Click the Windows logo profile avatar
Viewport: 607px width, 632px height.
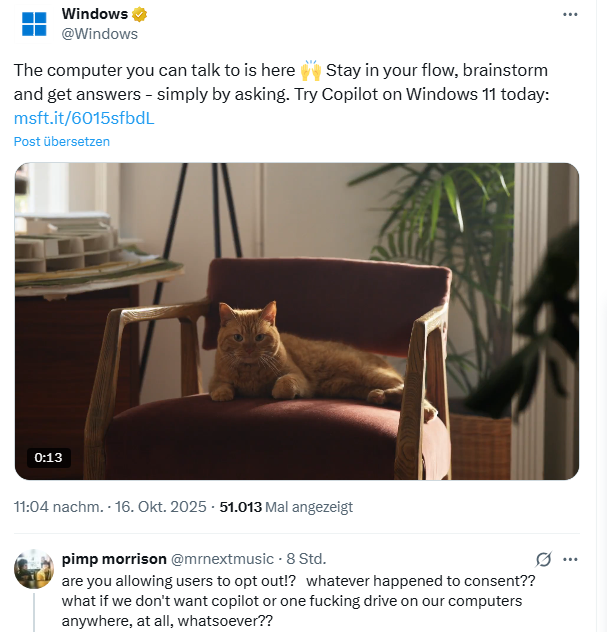[x=33, y=24]
